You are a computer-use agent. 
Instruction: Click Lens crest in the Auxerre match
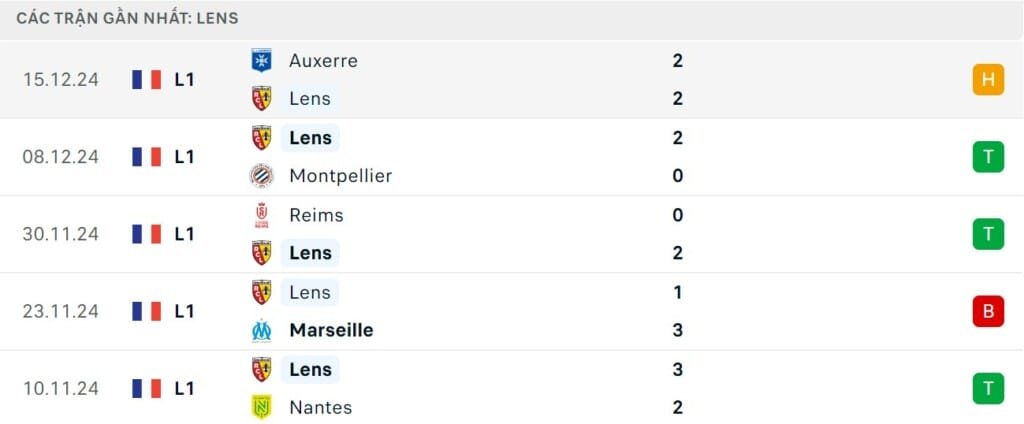tap(261, 98)
